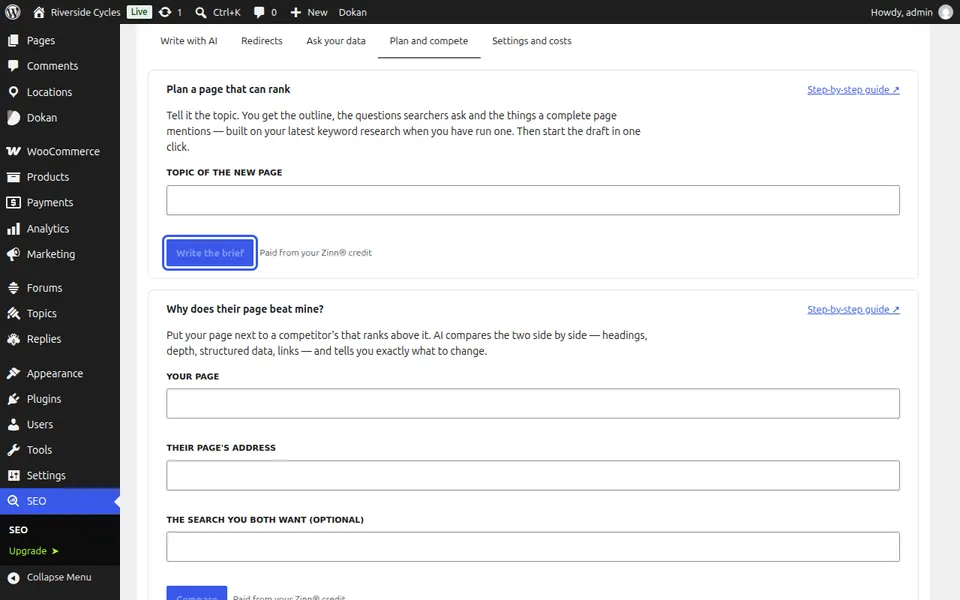Click into the Your page field

tap(533, 403)
